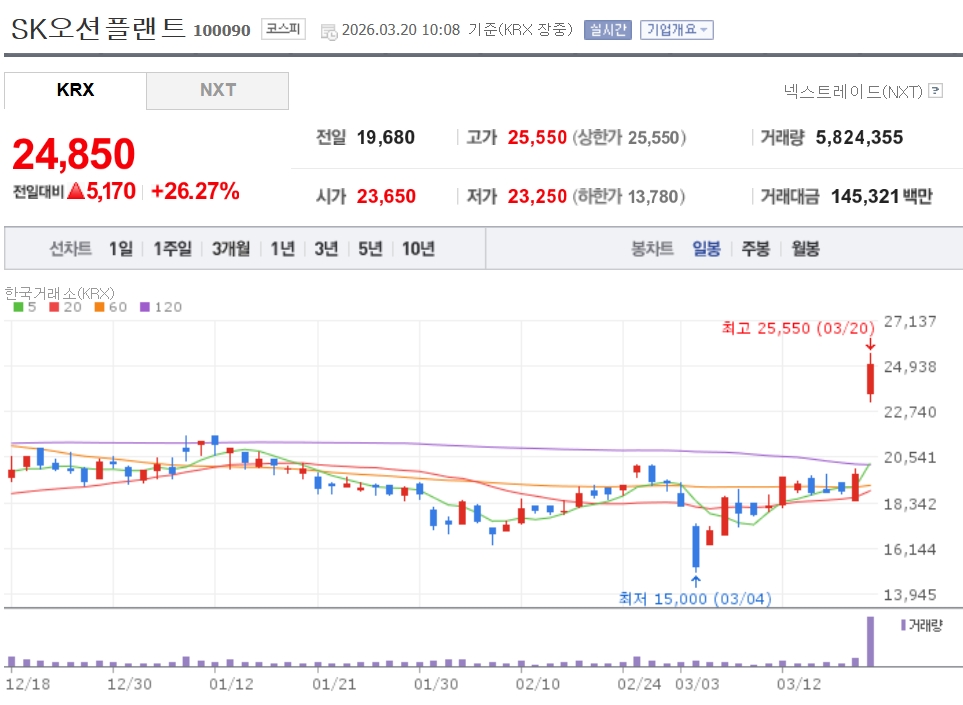The image size is (963, 705).
Task: Select the 1년 line chart period
Action: [x=283, y=249]
